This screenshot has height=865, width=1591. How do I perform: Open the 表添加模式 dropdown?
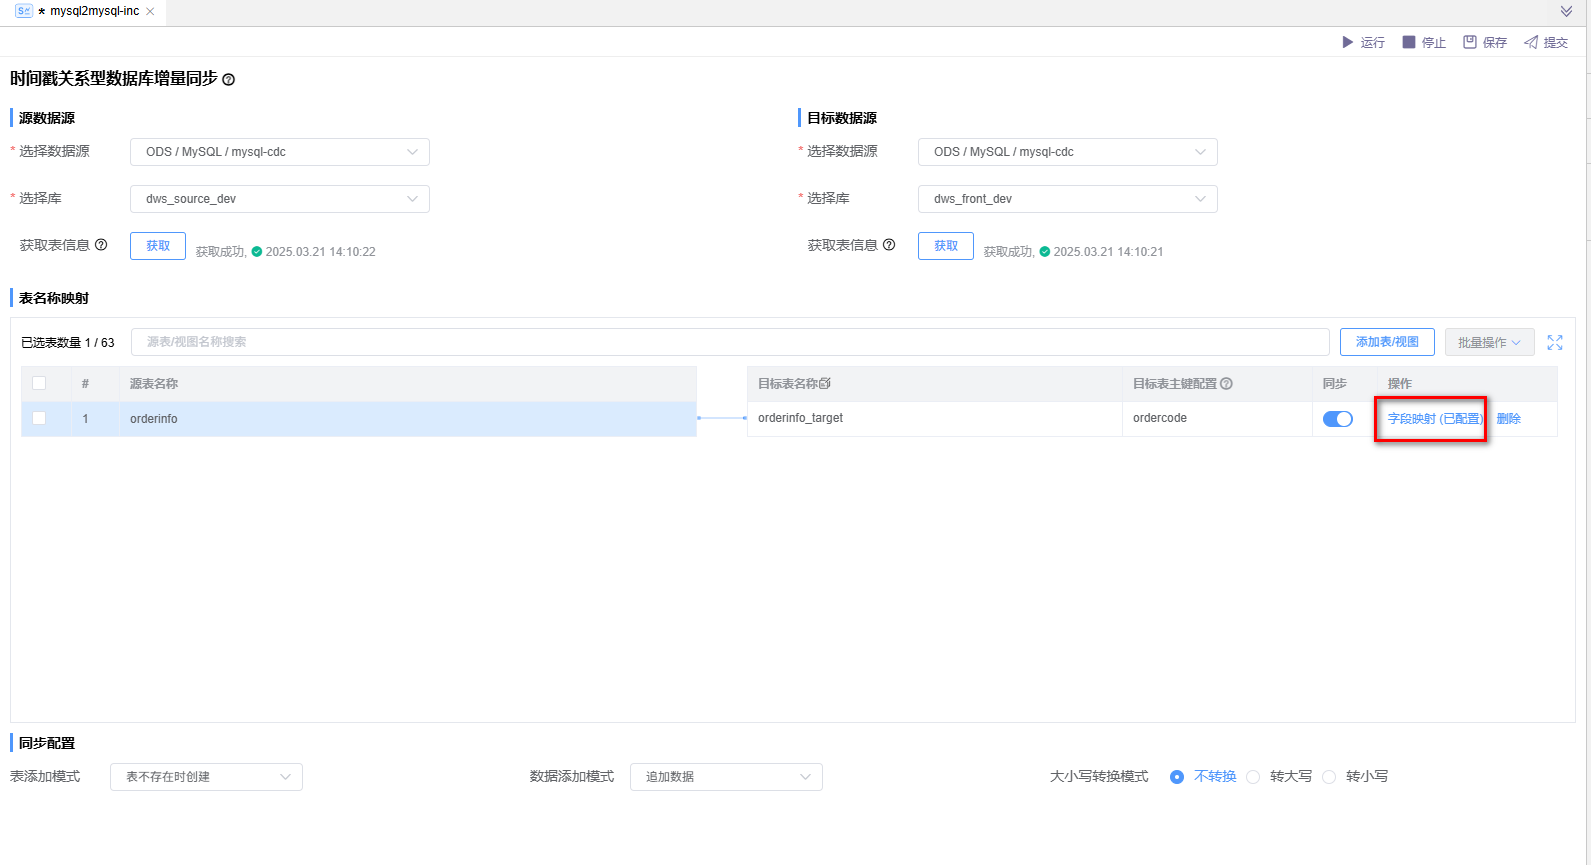[x=206, y=777]
